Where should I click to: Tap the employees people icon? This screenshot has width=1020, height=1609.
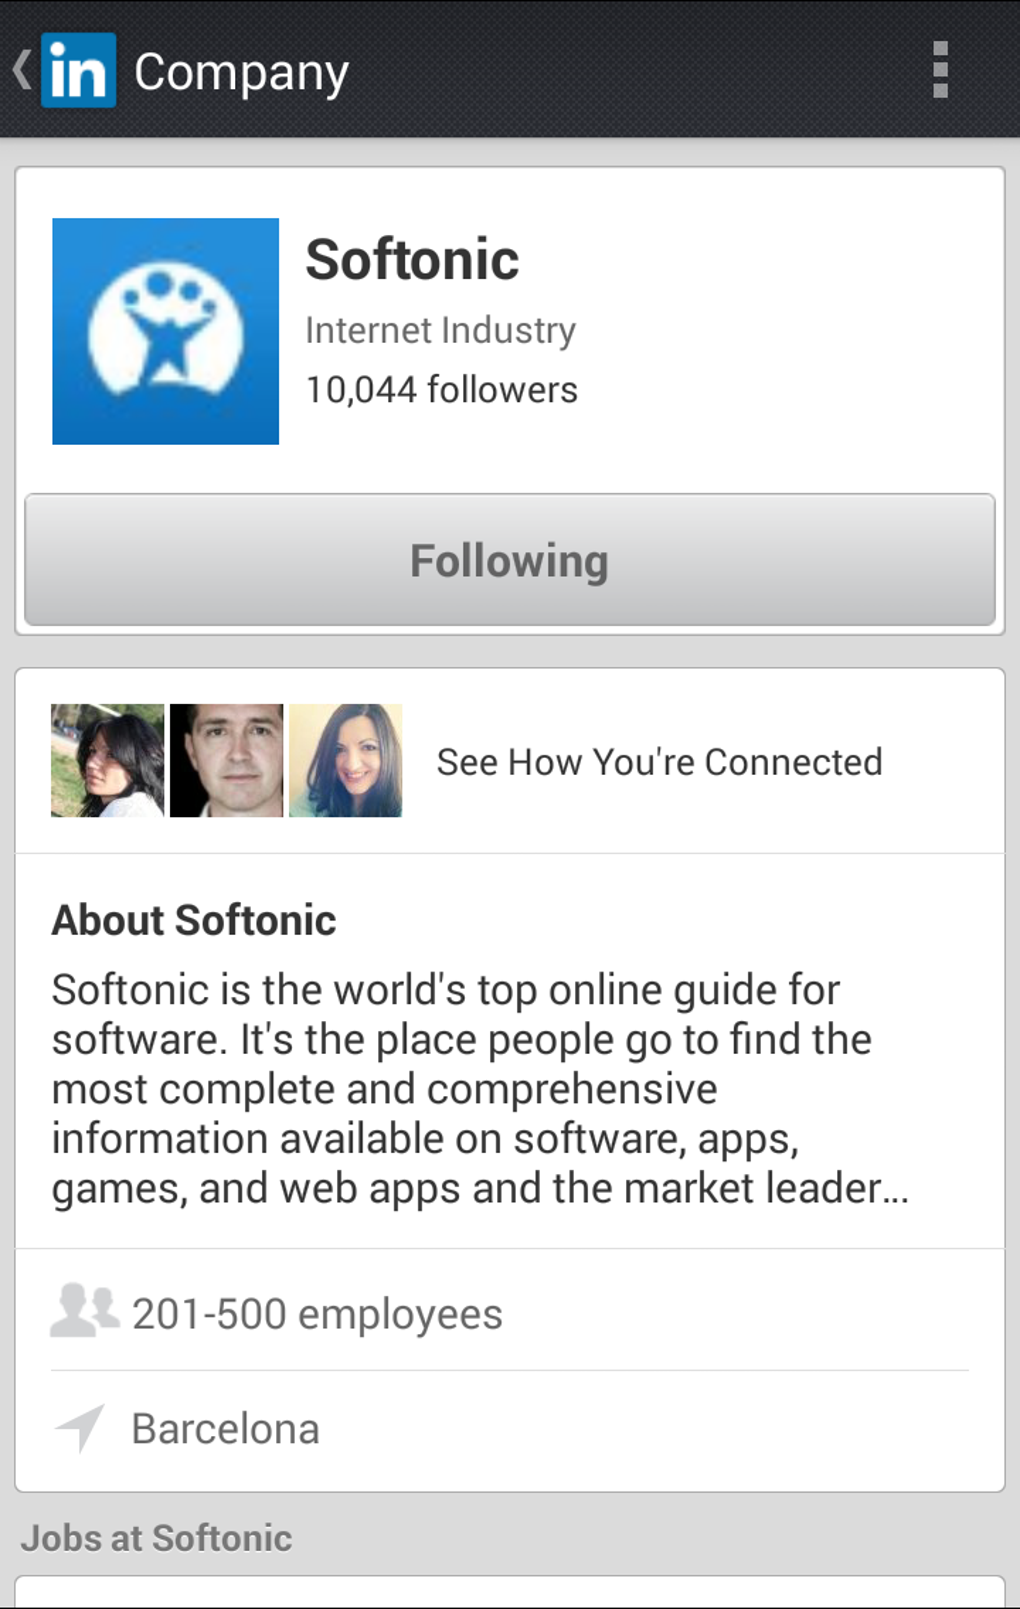coord(84,1311)
